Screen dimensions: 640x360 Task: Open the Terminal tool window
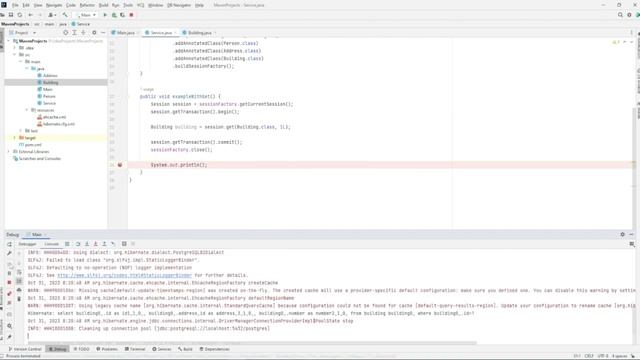[x=135, y=349]
